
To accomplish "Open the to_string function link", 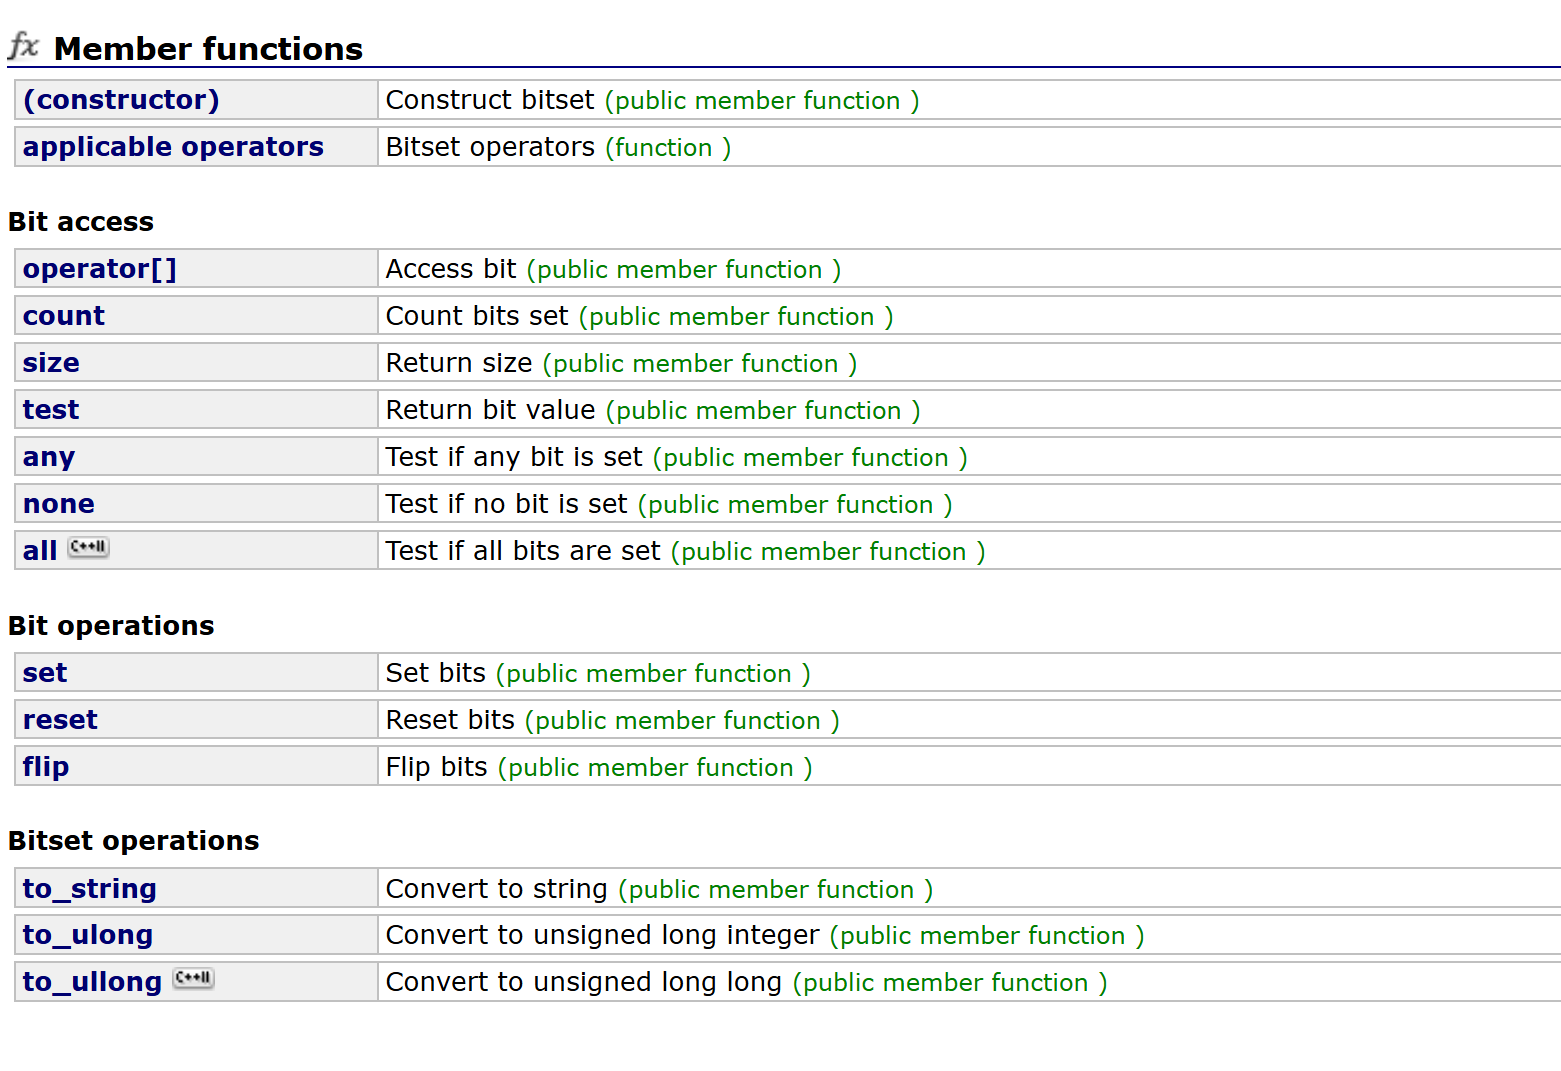I will 90,889.
